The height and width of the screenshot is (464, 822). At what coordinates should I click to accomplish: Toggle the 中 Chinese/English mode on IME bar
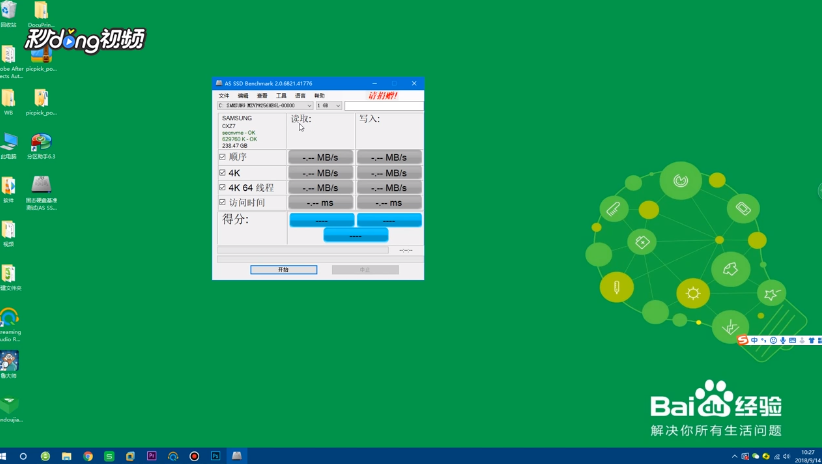pos(754,340)
